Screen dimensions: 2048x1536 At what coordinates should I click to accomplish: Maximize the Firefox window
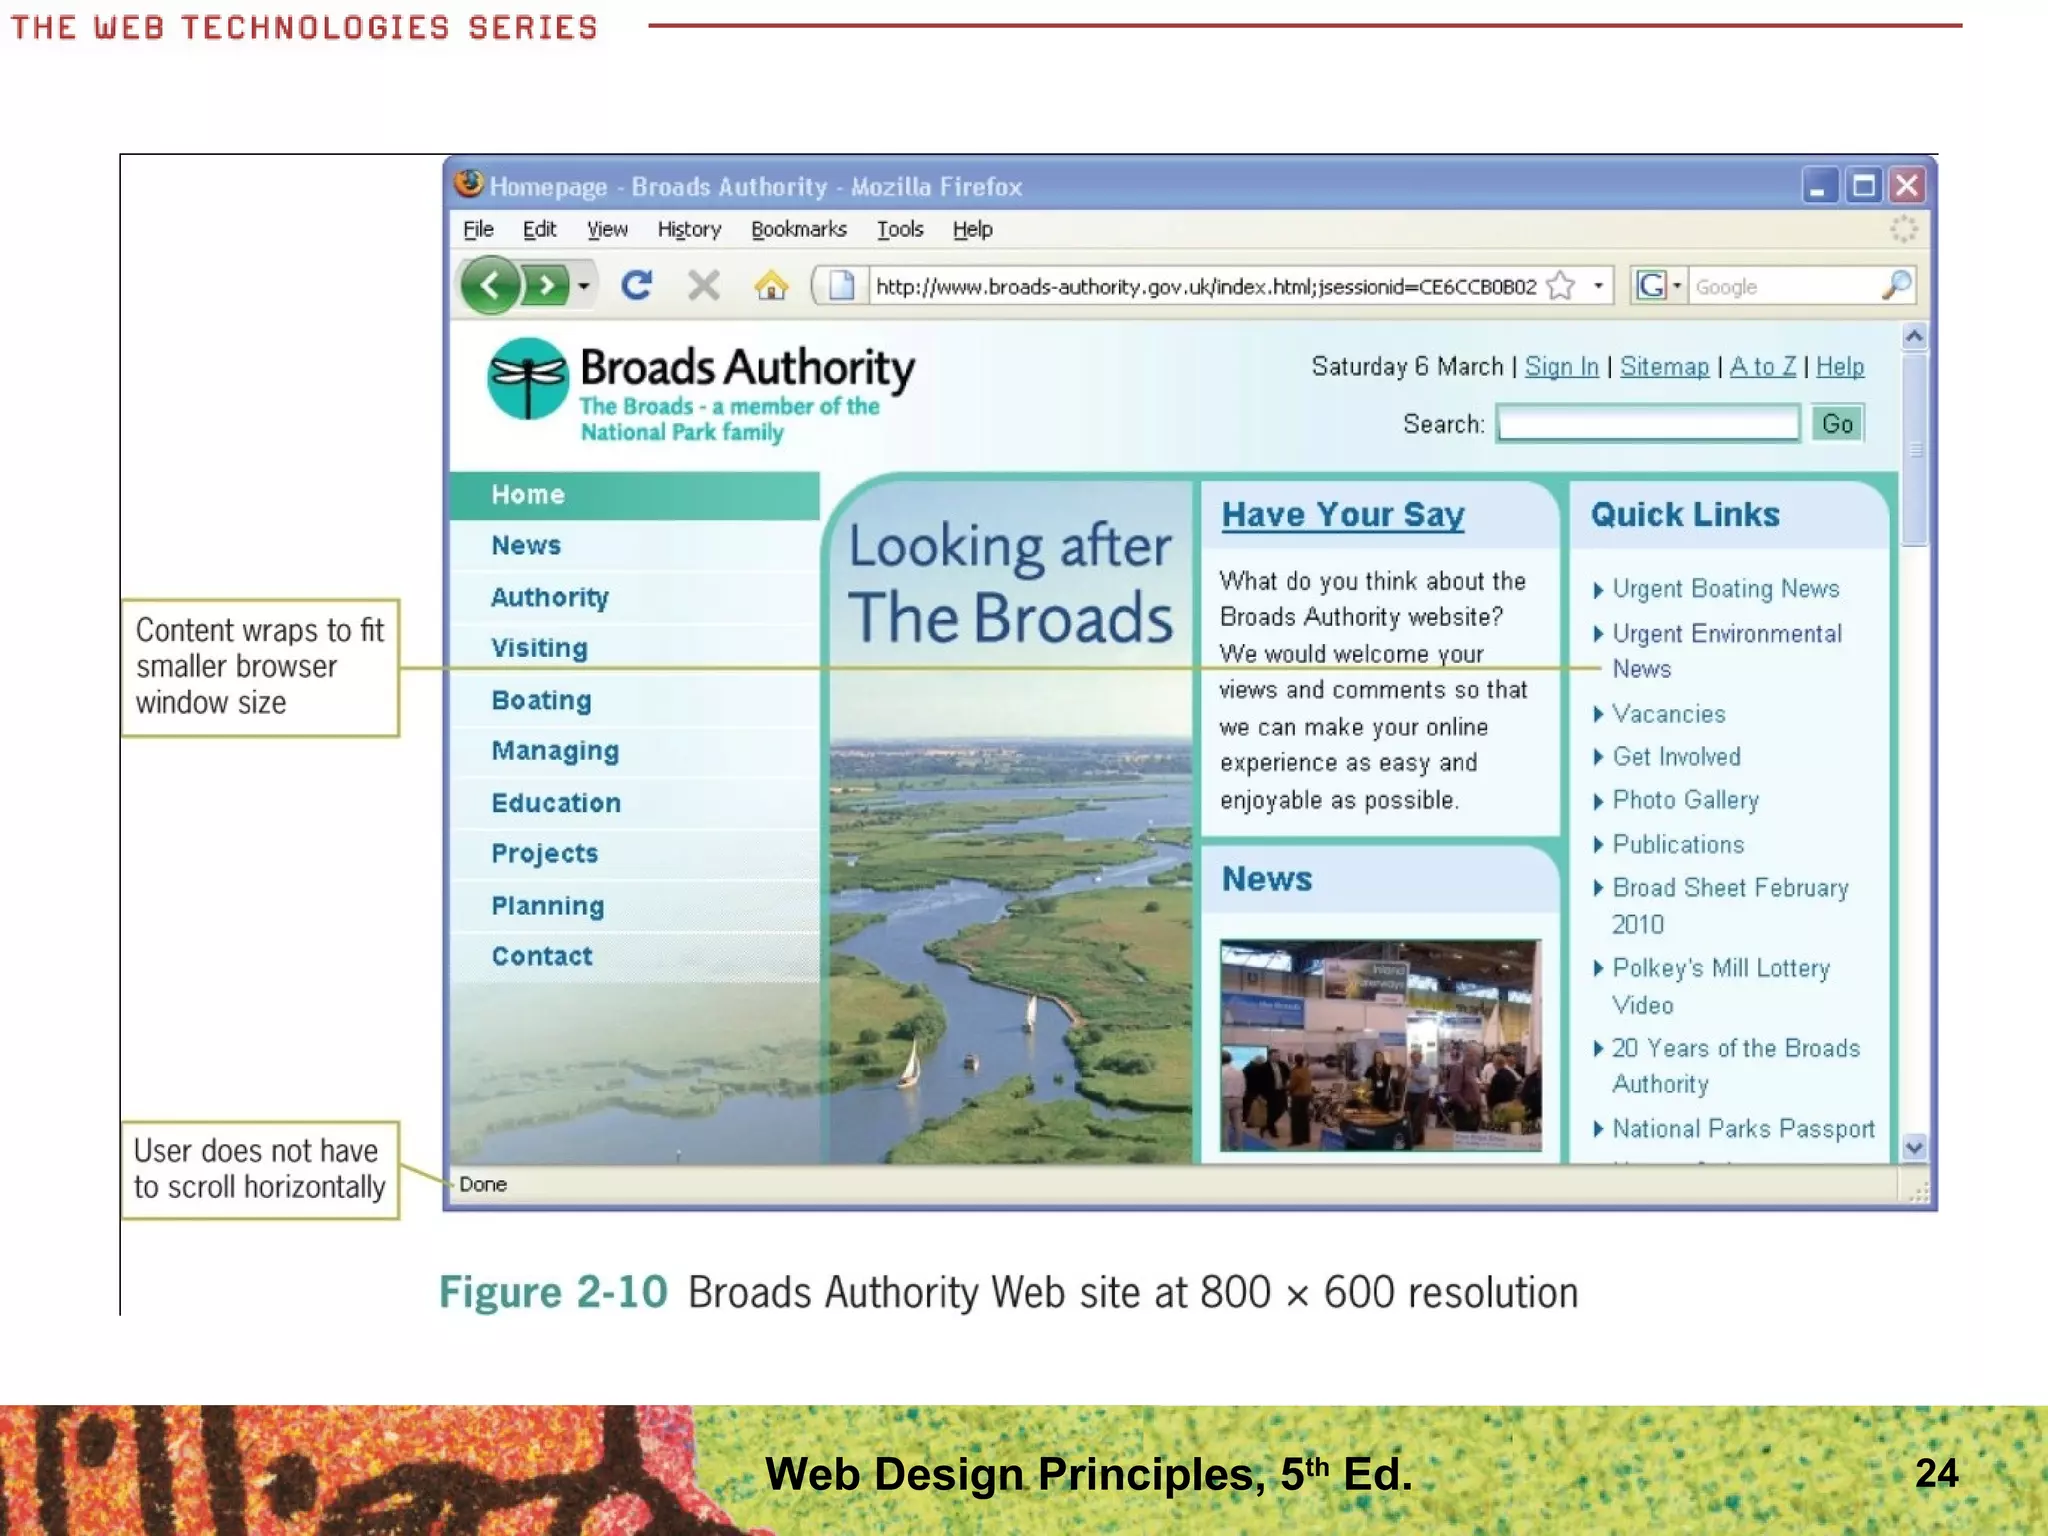pos(1863,186)
